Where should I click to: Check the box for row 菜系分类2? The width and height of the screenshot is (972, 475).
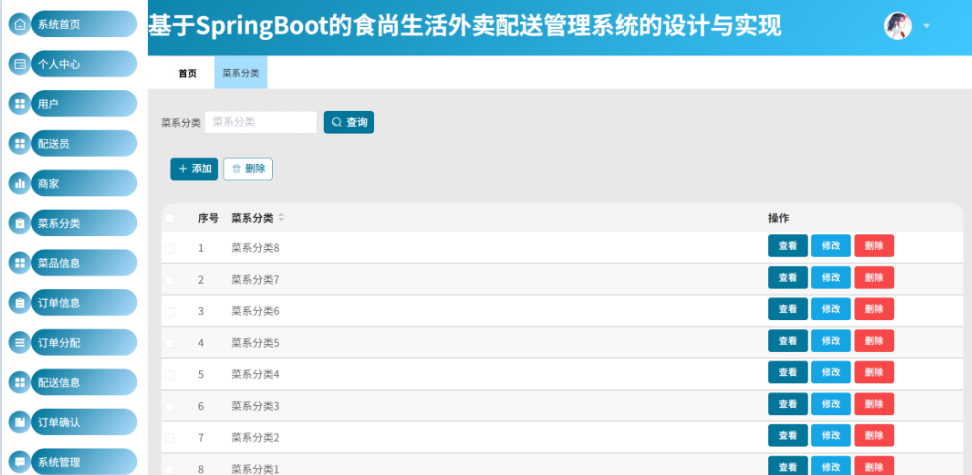point(169,438)
